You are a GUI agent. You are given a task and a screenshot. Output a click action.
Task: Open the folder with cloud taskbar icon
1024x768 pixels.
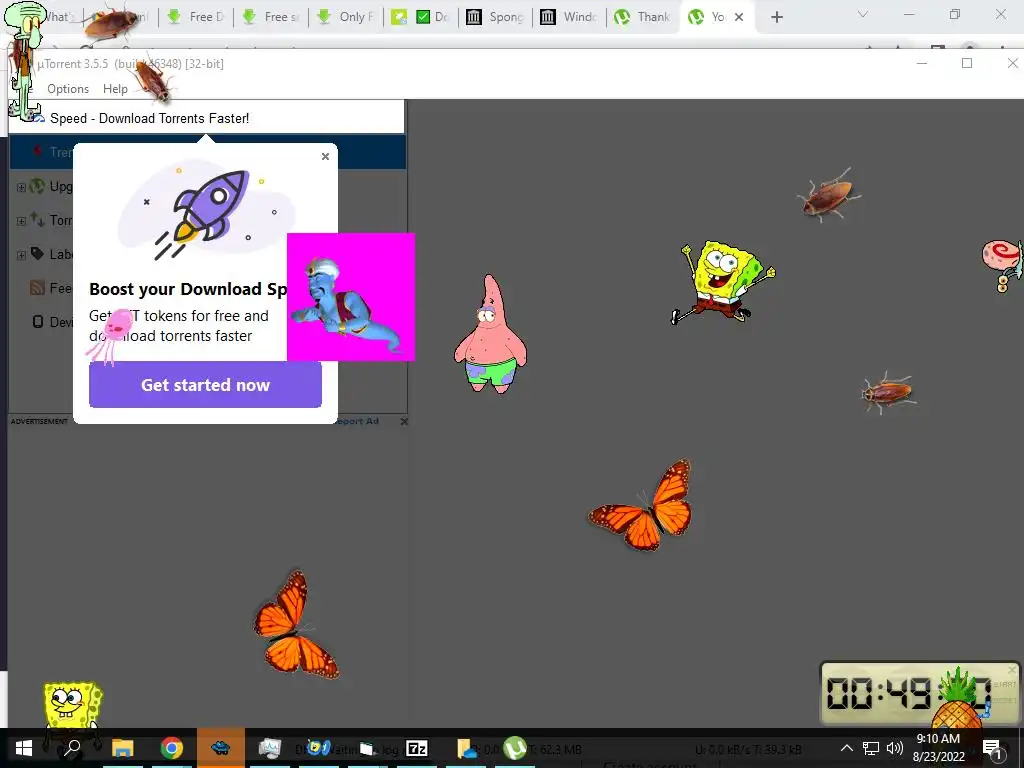466,748
